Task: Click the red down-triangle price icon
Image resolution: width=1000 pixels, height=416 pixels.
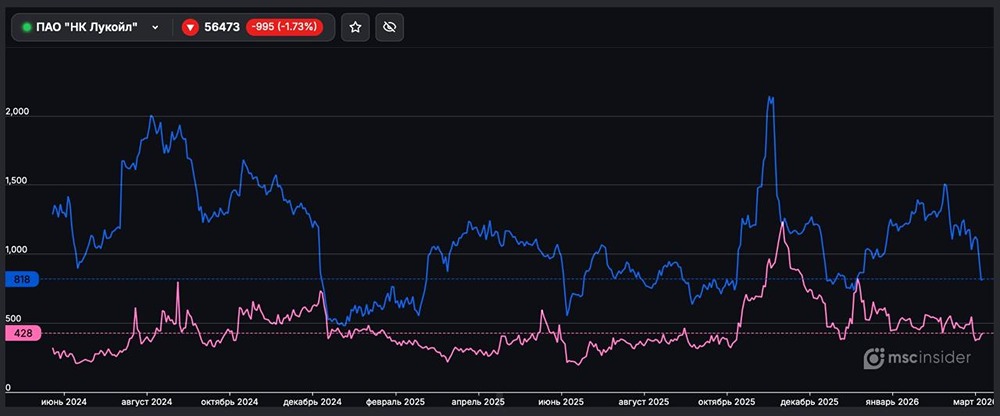Action: (190, 27)
